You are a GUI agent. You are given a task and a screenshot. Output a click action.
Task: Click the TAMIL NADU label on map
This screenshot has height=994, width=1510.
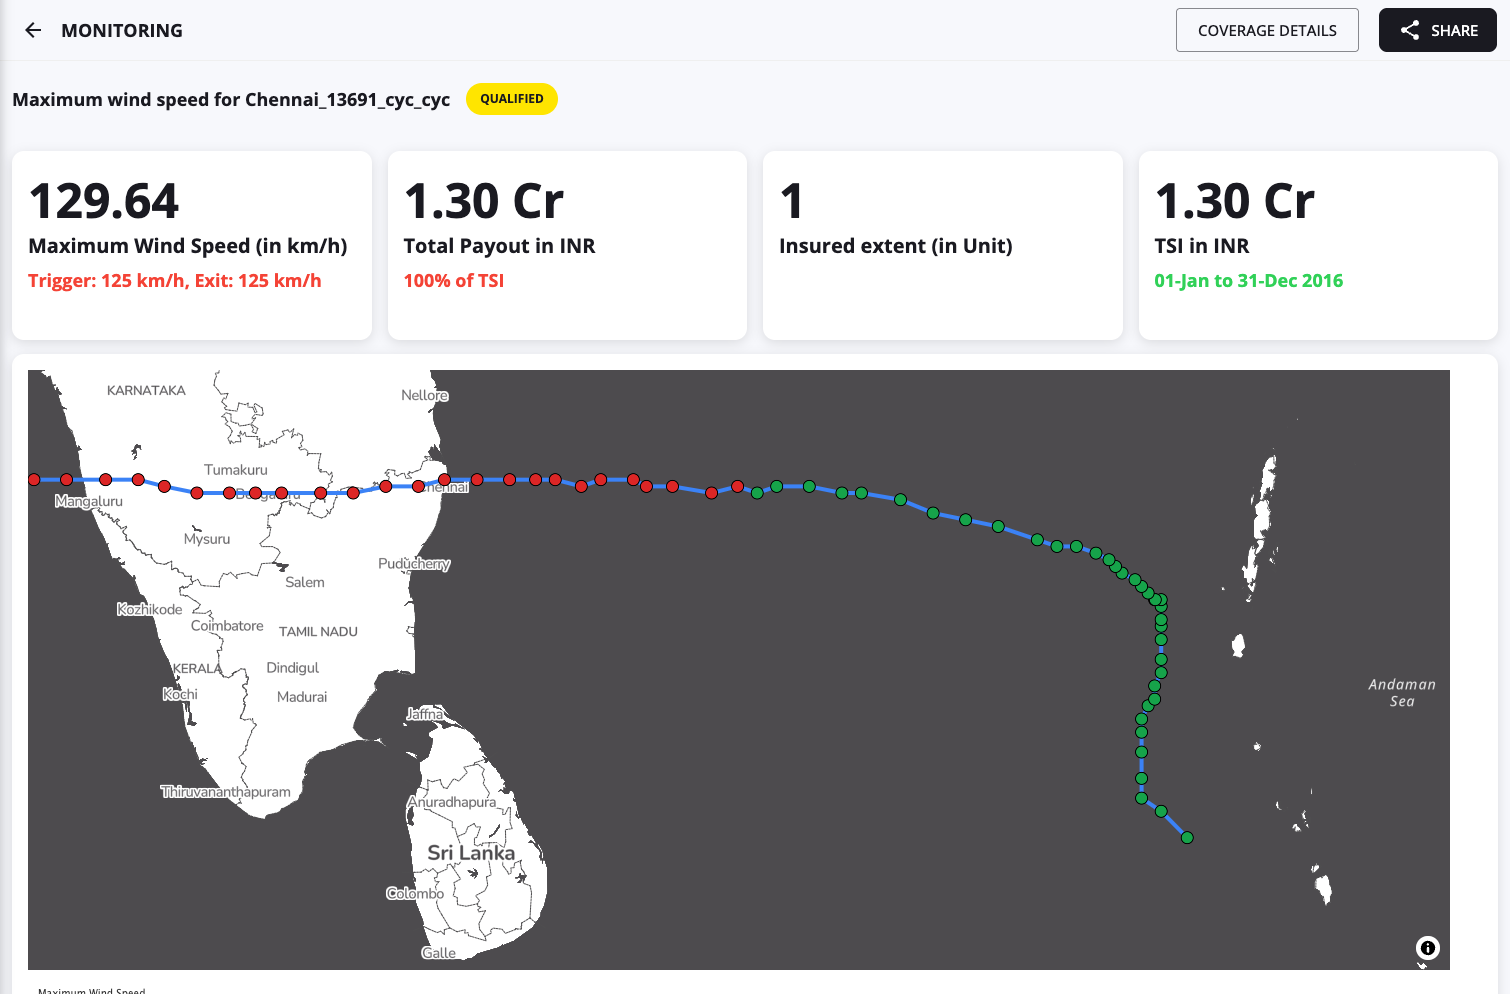click(318, 632)
